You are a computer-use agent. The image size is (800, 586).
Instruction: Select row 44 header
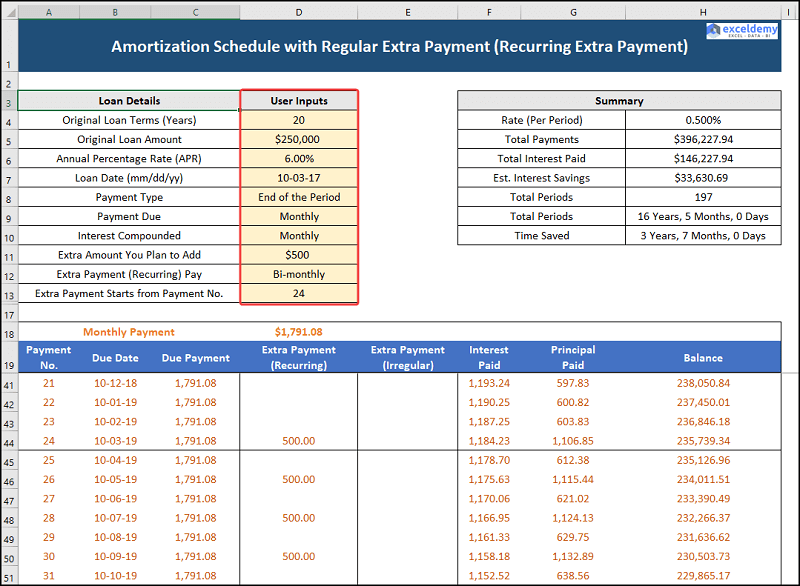click(9, 443)
